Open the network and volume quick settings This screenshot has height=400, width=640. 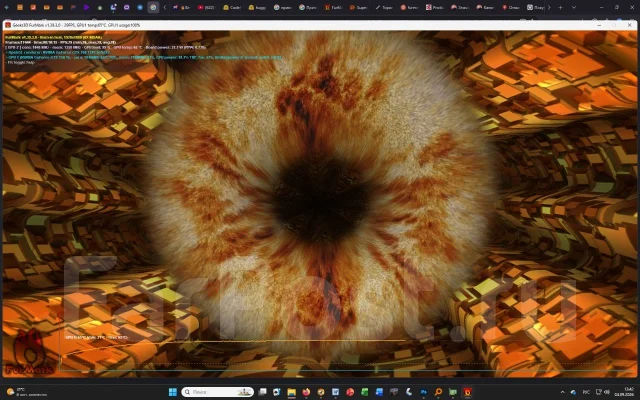602,392
